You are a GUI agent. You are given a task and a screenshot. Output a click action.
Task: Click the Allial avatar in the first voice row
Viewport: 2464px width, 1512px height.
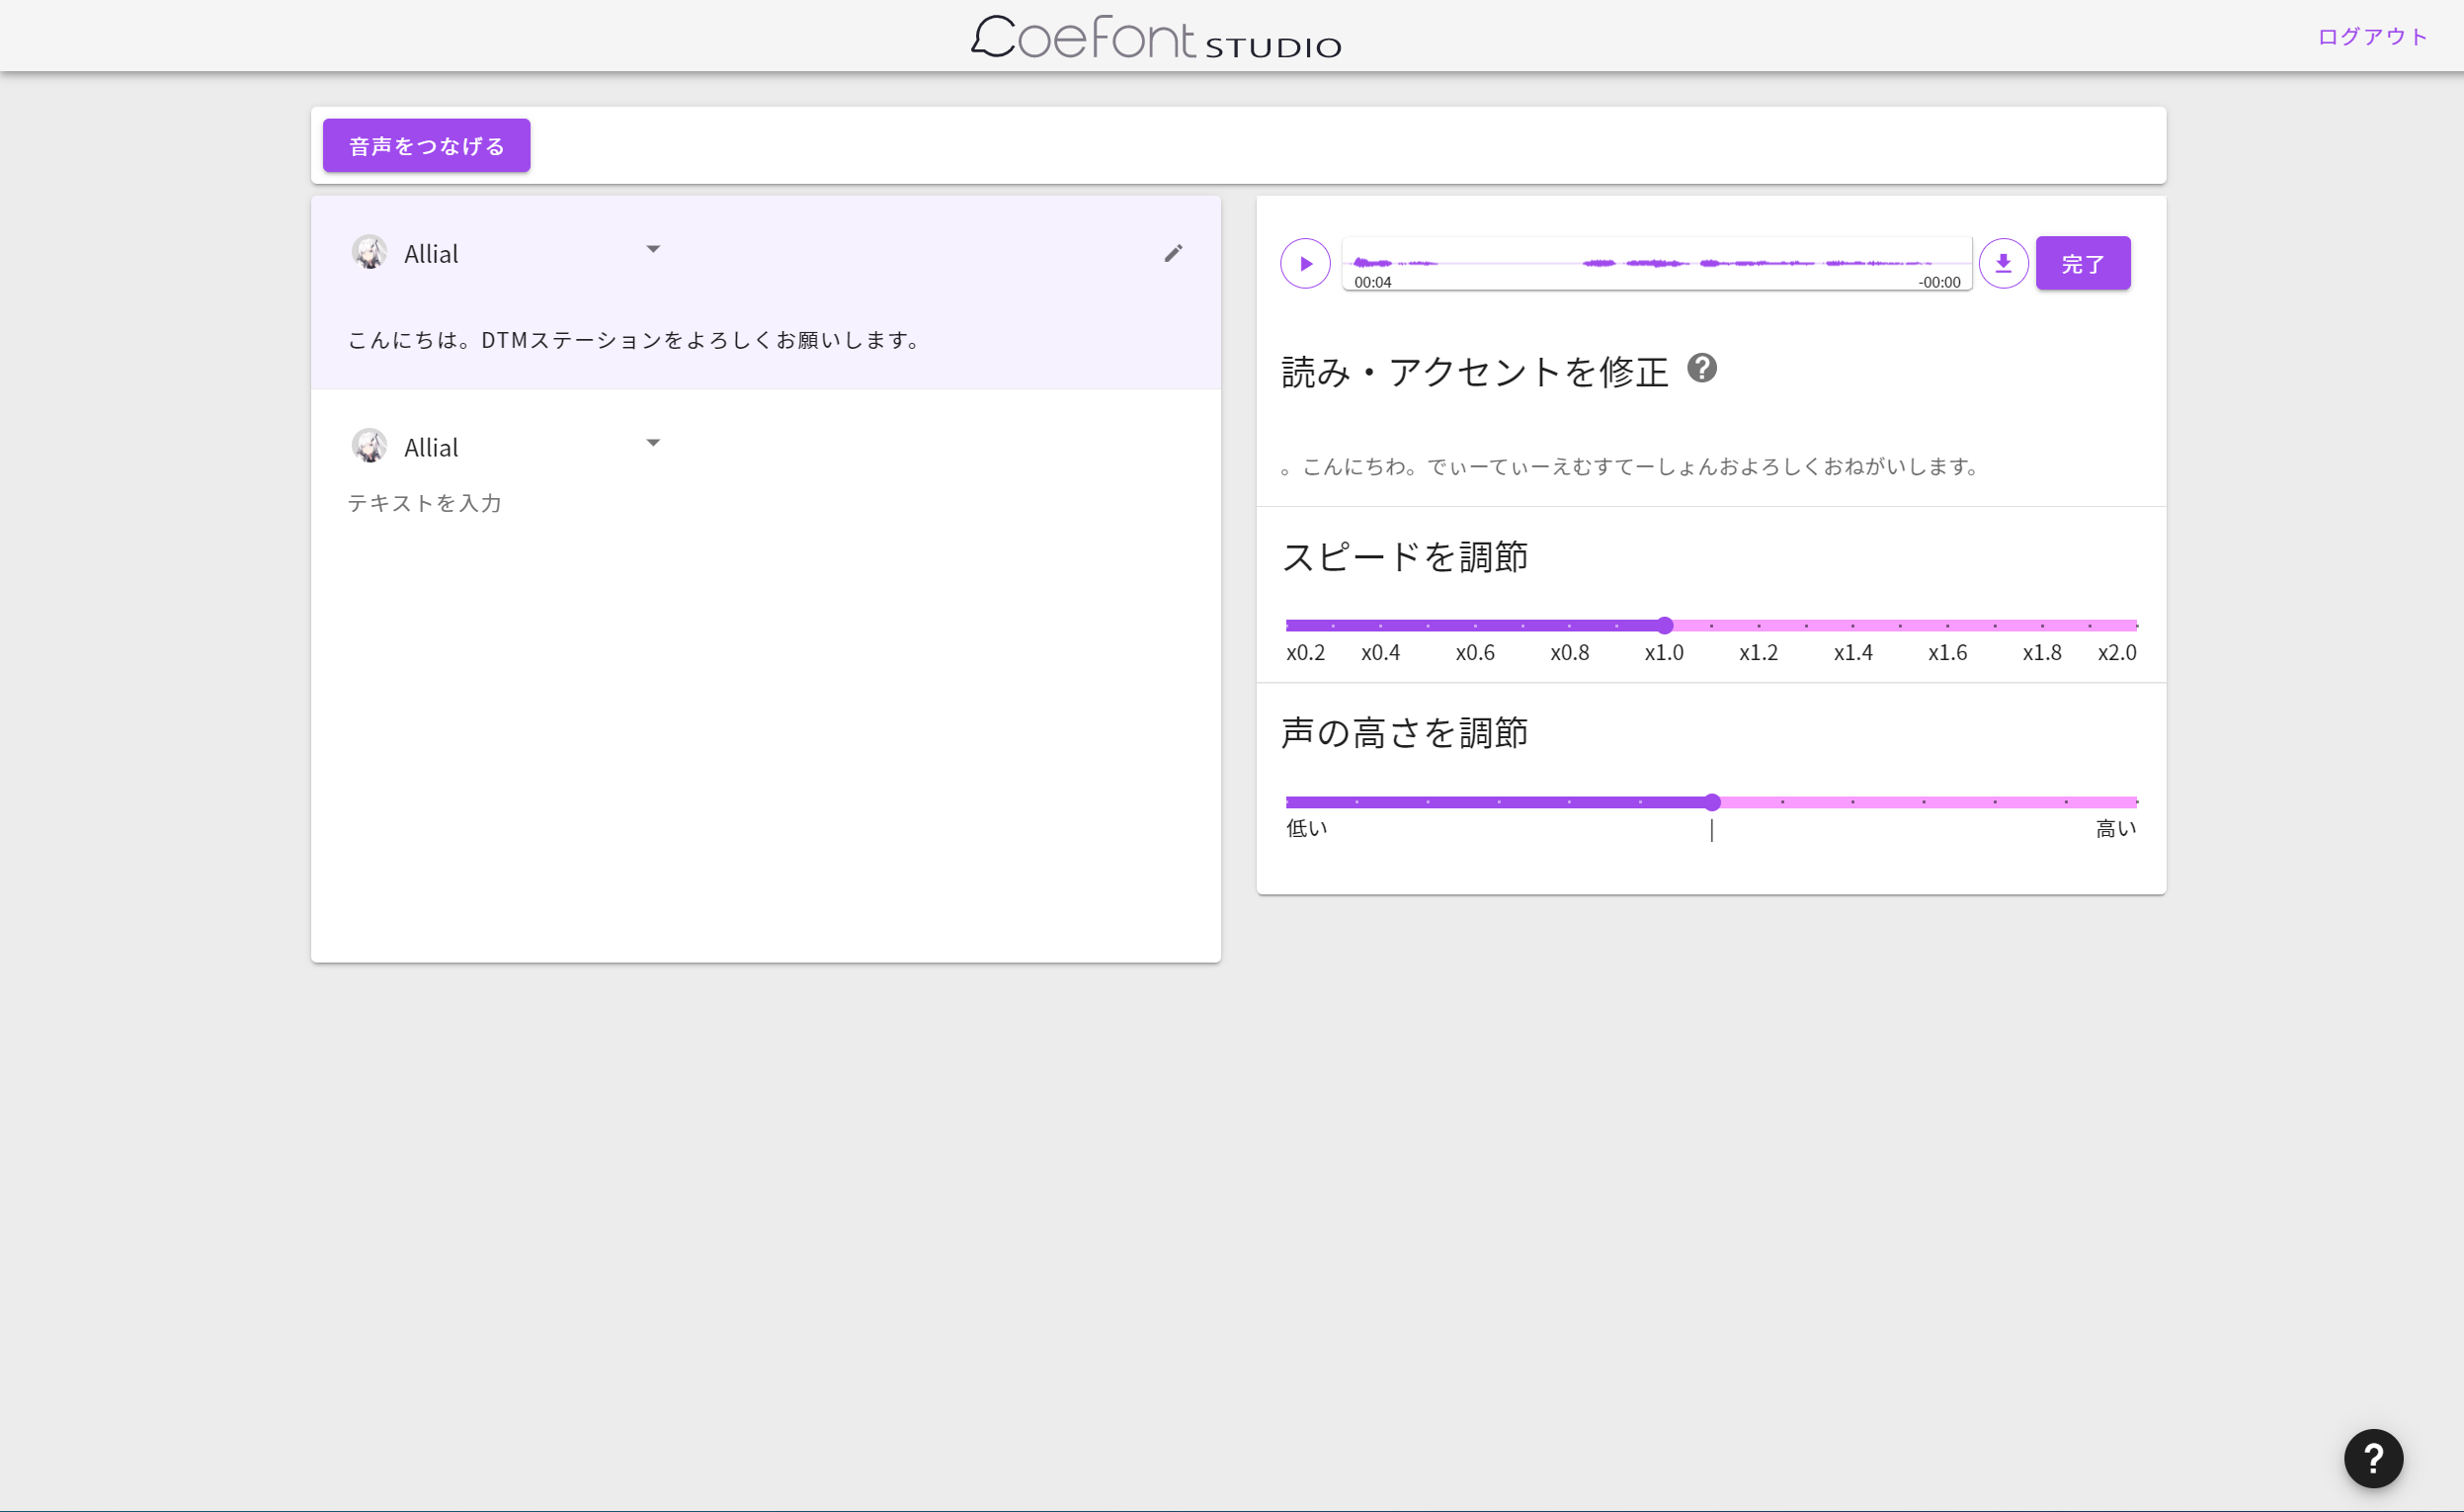tap(369, 253)
